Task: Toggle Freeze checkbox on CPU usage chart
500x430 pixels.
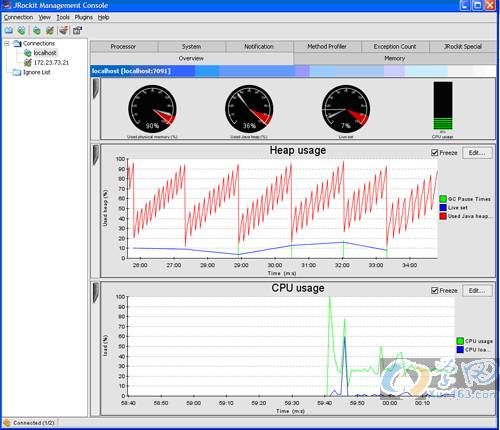Action: pyautogui.click(x=434, y=291)
